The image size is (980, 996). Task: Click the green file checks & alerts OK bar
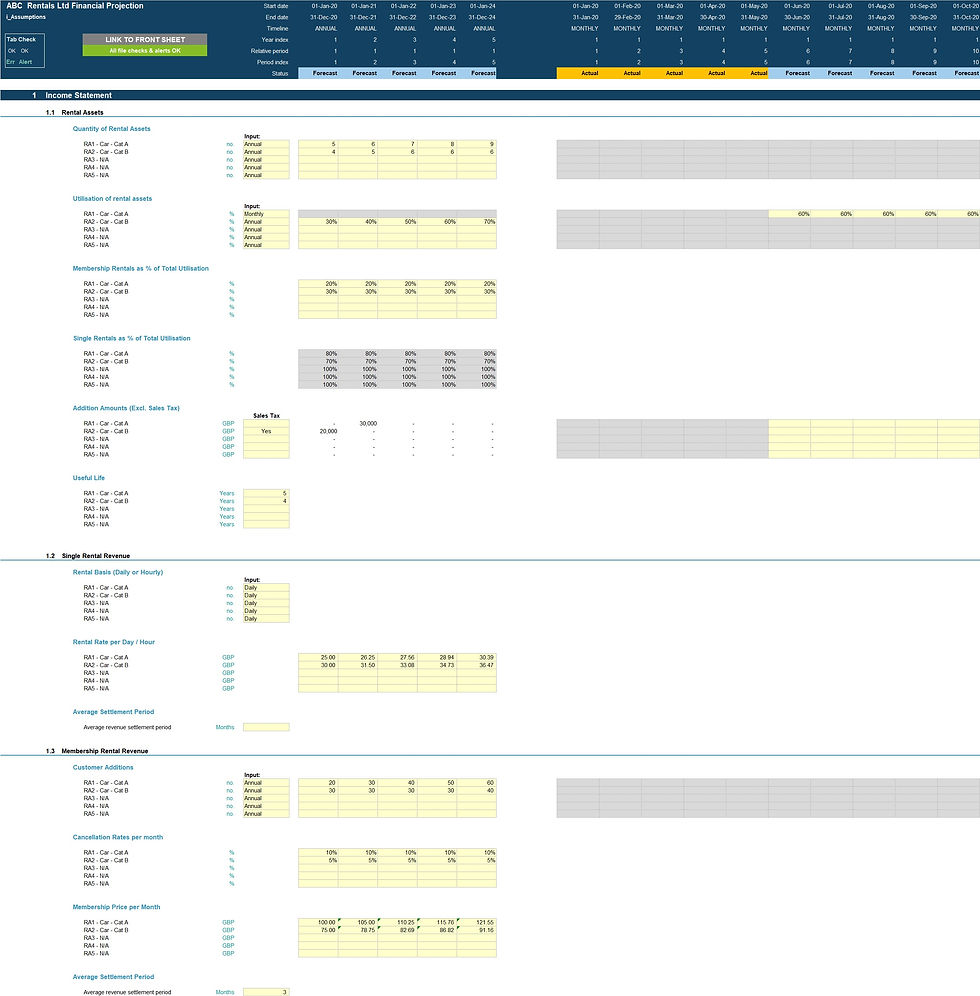pyautogui.click(x=145, y=51)
